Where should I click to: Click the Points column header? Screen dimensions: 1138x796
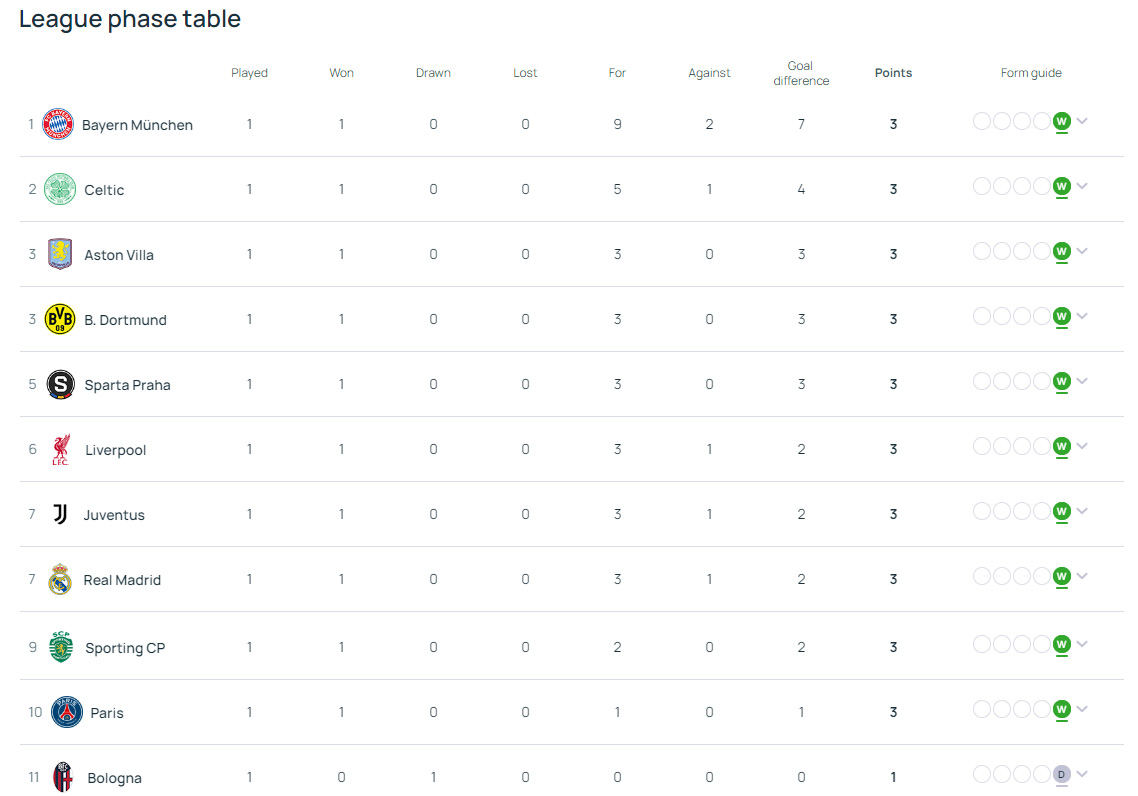coord(893,73)
